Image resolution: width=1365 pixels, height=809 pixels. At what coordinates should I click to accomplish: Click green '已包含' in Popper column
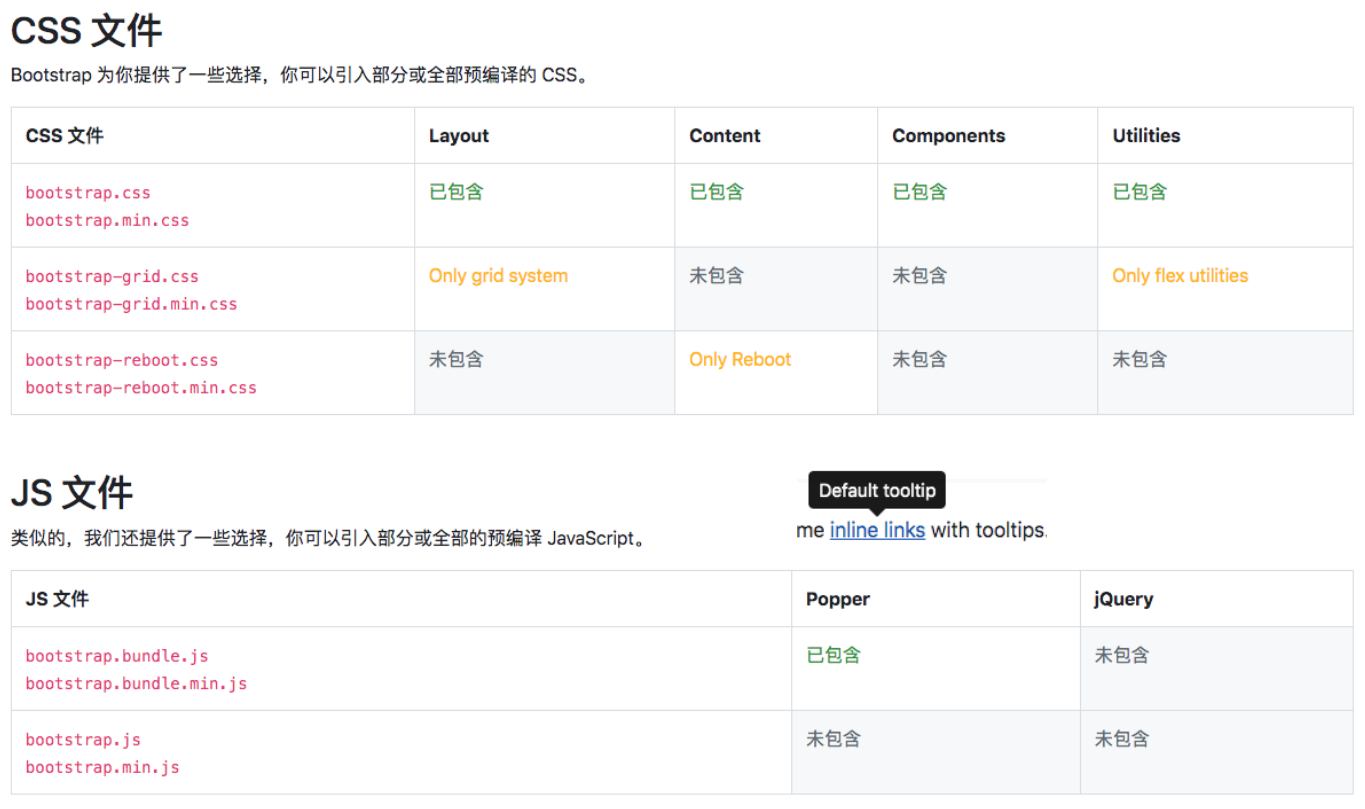coord(833,655)
